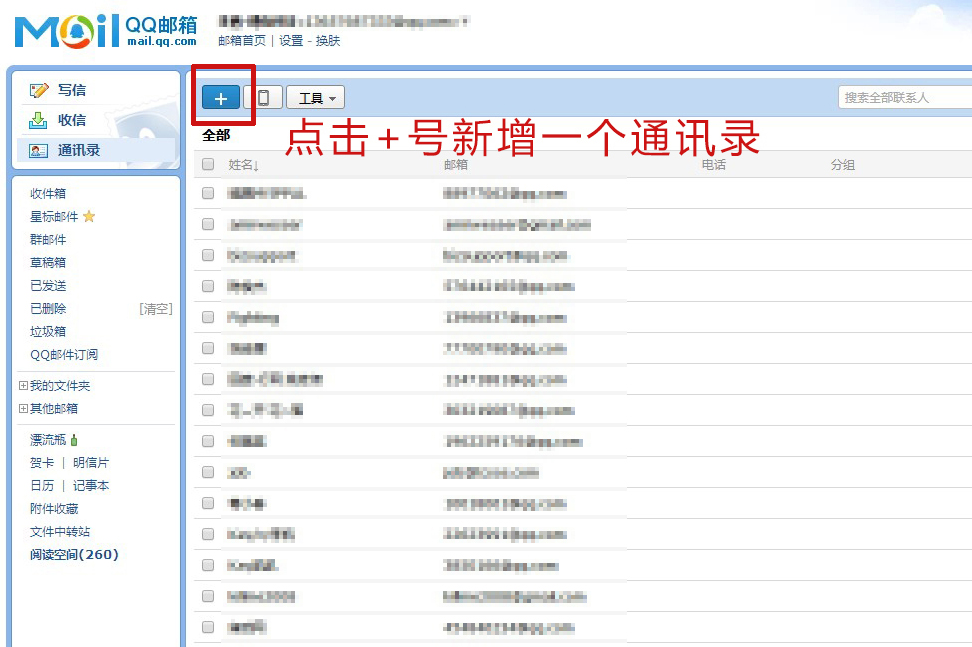972x647 pixels.
Task: Check the first contact row checkbox
Action: pos(208,193)
